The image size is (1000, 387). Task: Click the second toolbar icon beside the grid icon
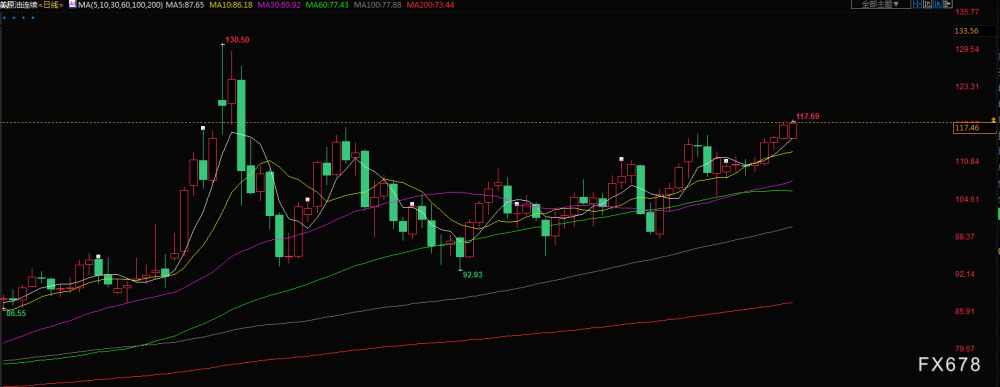pos(927,4)
